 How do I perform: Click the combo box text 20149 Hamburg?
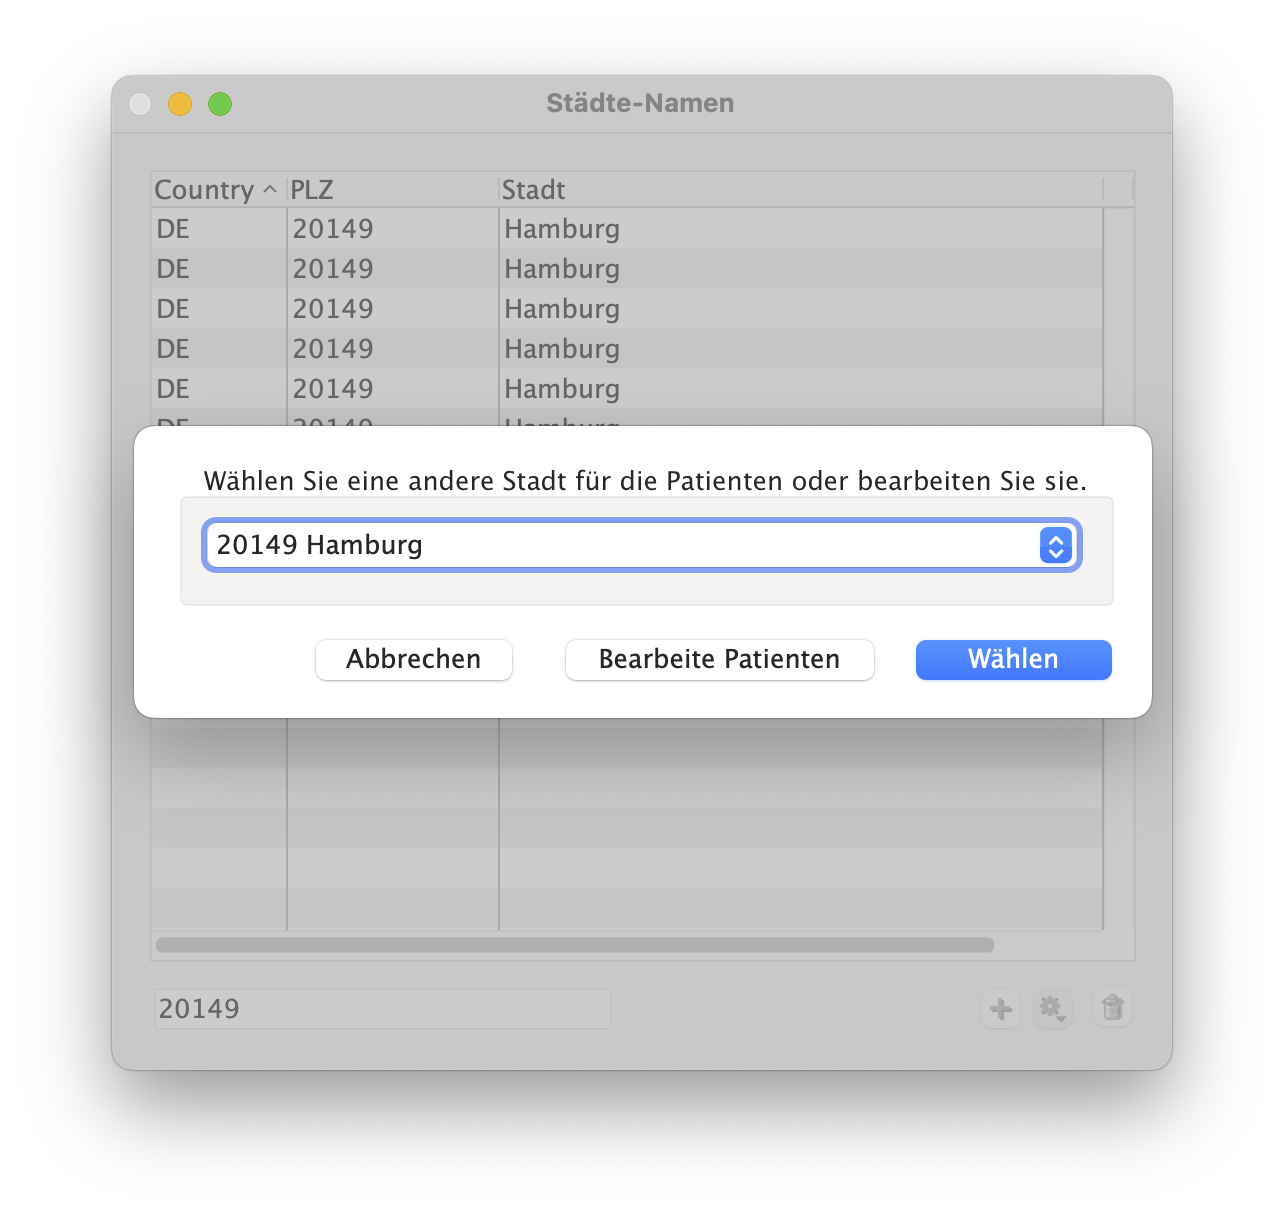[x=320, y=545]
